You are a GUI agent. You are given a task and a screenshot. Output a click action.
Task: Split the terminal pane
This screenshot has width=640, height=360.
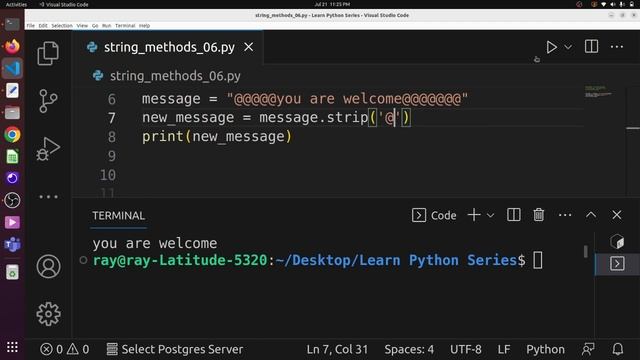pyautogui.click(x=513, y=215)
